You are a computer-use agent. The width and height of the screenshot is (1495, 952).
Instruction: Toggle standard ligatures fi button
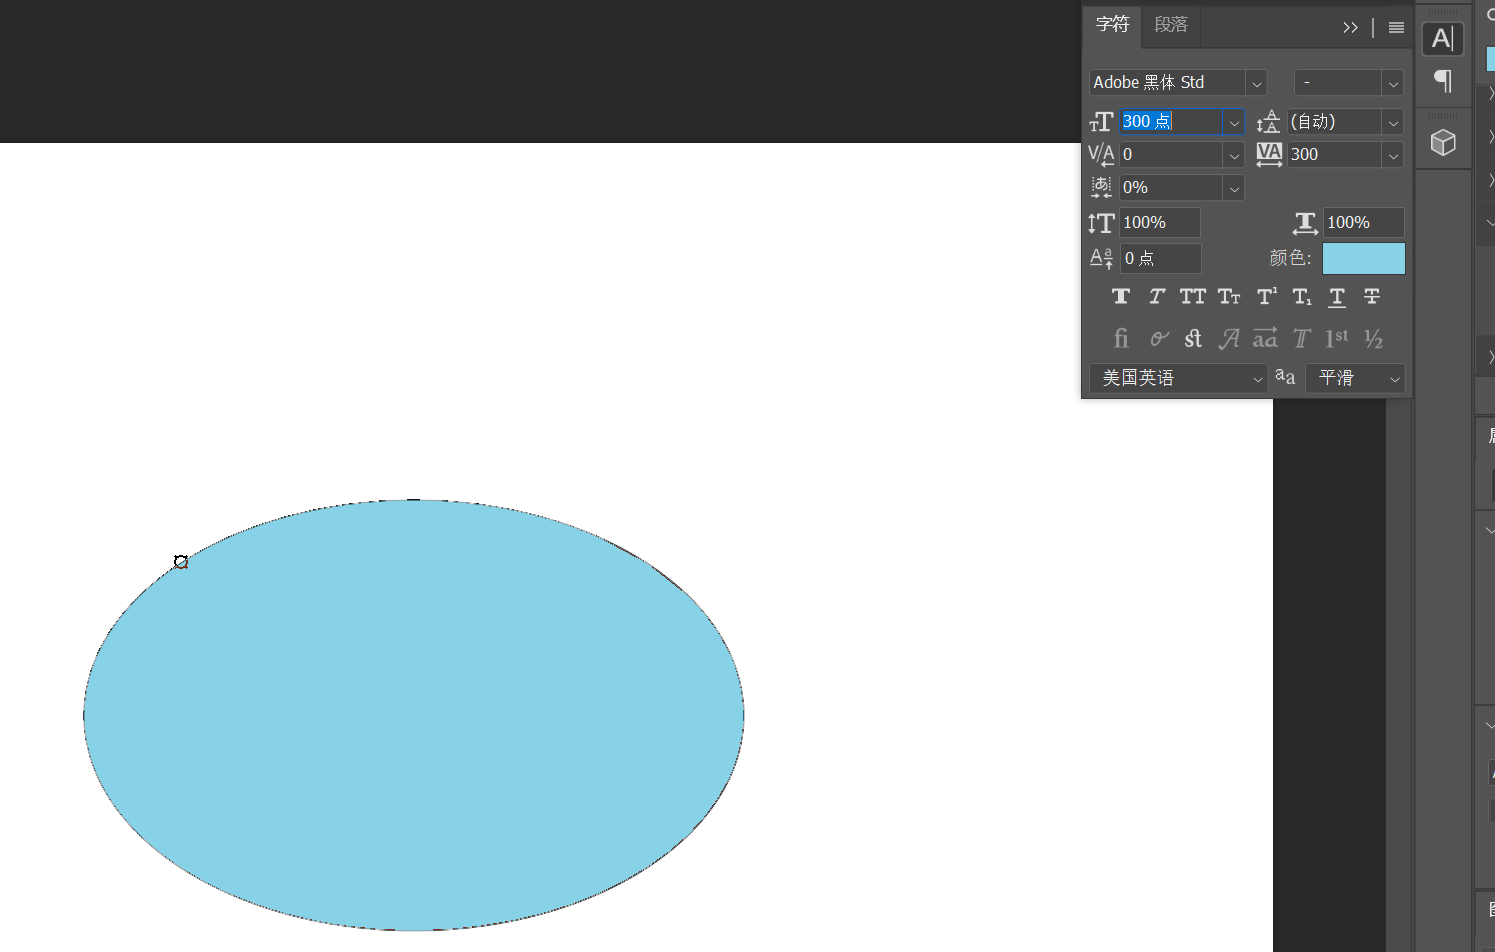1121,339
